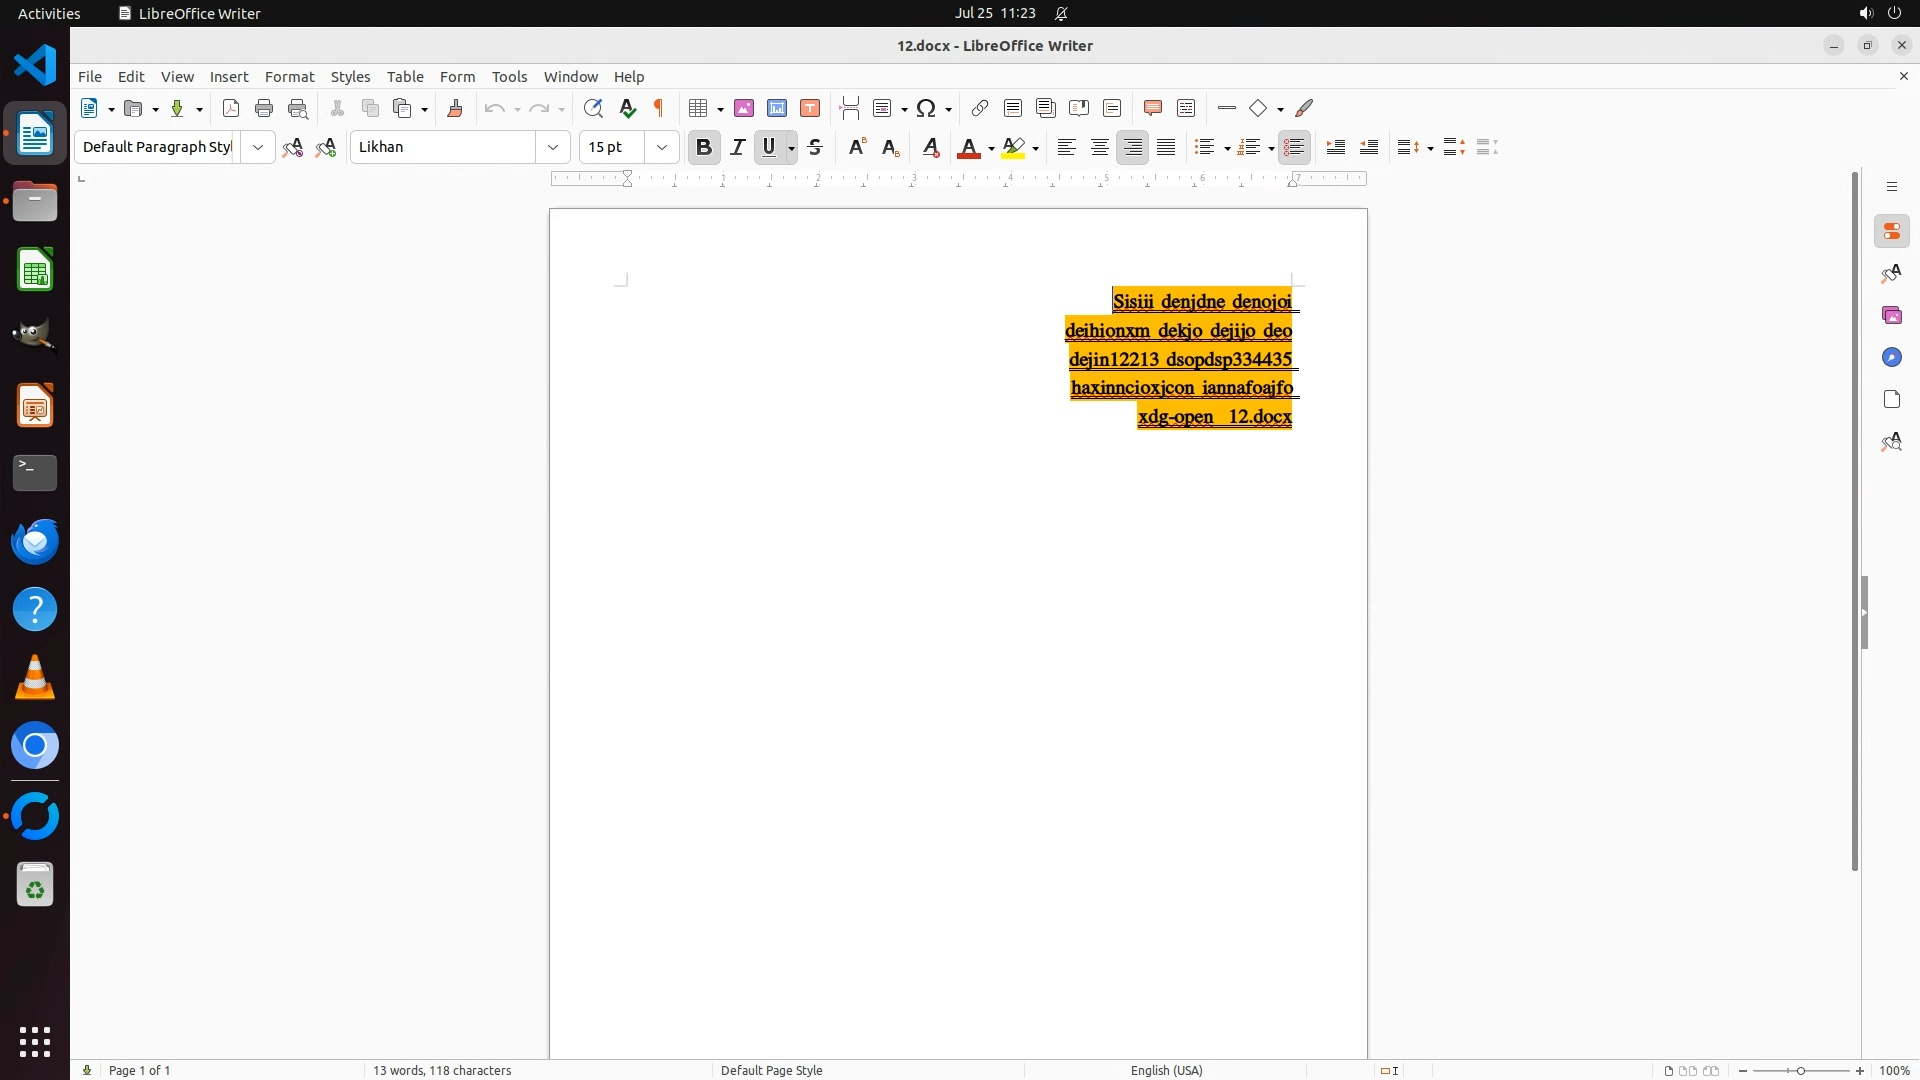Open Find and Replace tool
The width and height of the screenshot is (1920, 1080).
pyautogui.click(x=593, y=108)
